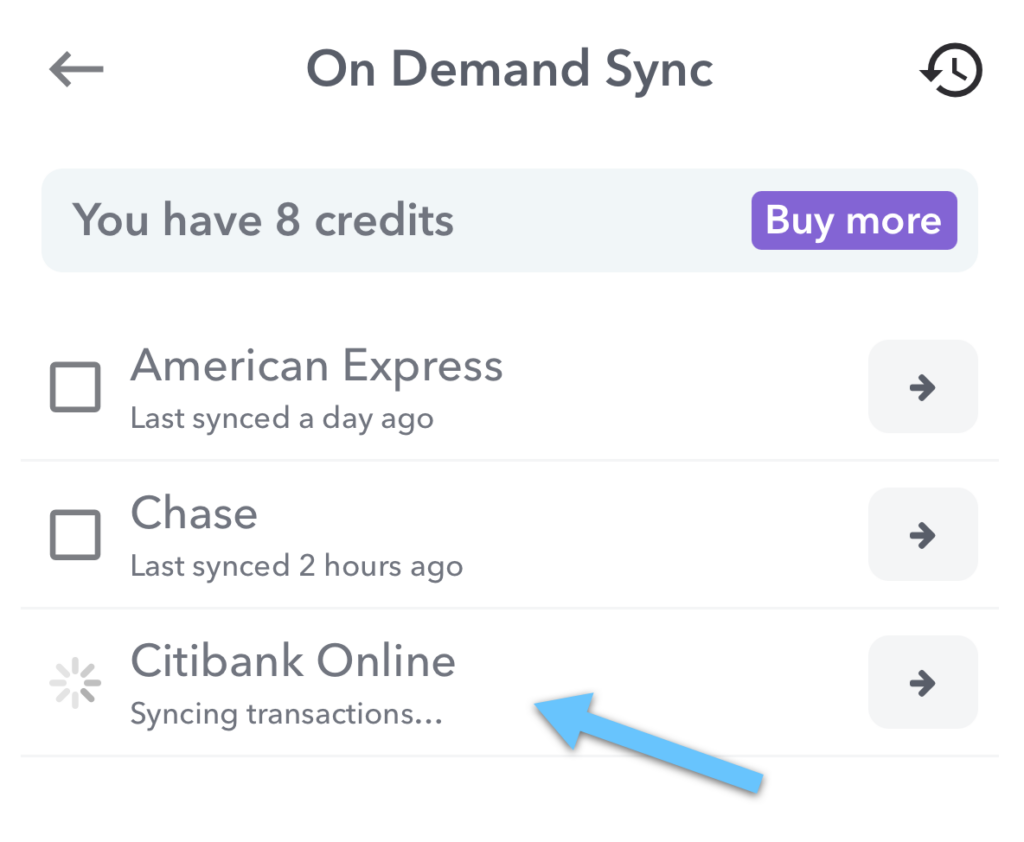Tap the Citibank Online row
This screenshot has height=842, width=1024.
(500, 683)
